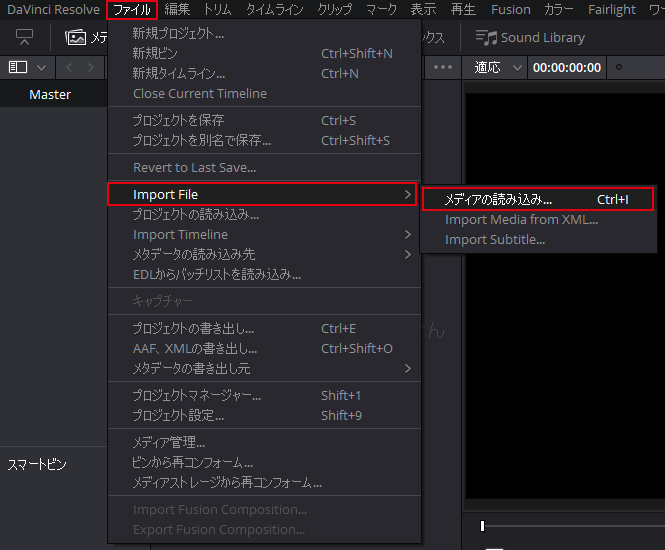This screenshot has width=665, height=550.
Task: Select ビンから再コンフォーム... entry
Action: (265, 463)
